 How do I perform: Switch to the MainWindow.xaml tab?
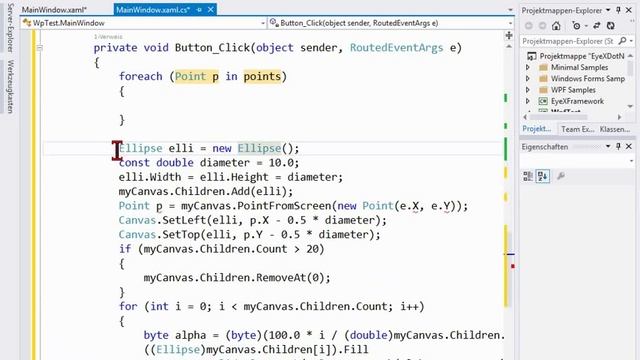(x=54, y=9)
